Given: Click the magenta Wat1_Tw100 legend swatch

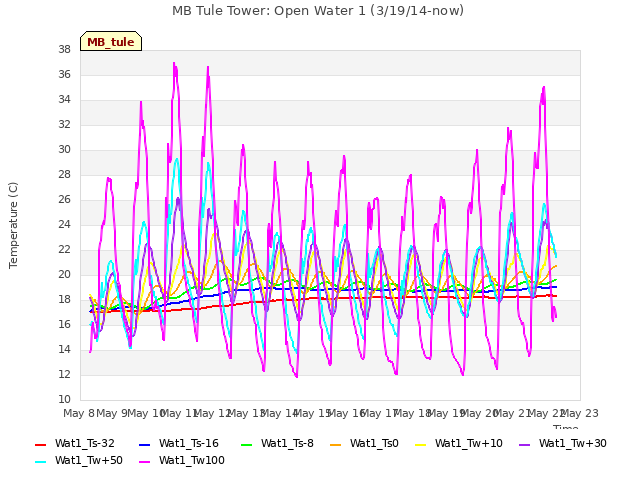Looking at the screenshot, I should (145, 462).
